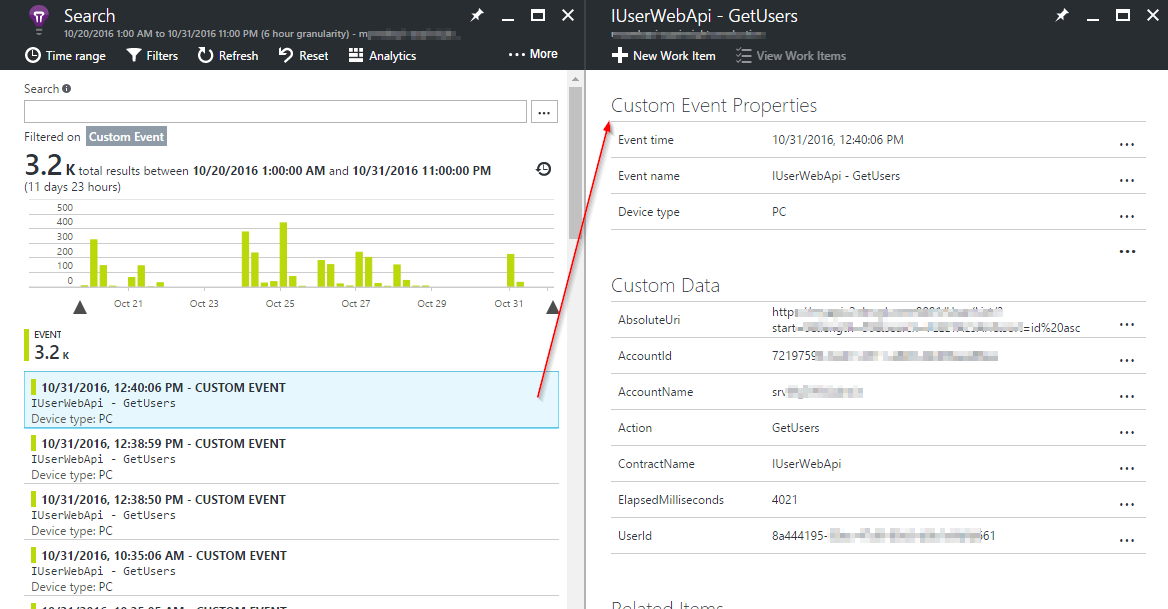
Task: Open the Time range selector
Action: [65, 56]
